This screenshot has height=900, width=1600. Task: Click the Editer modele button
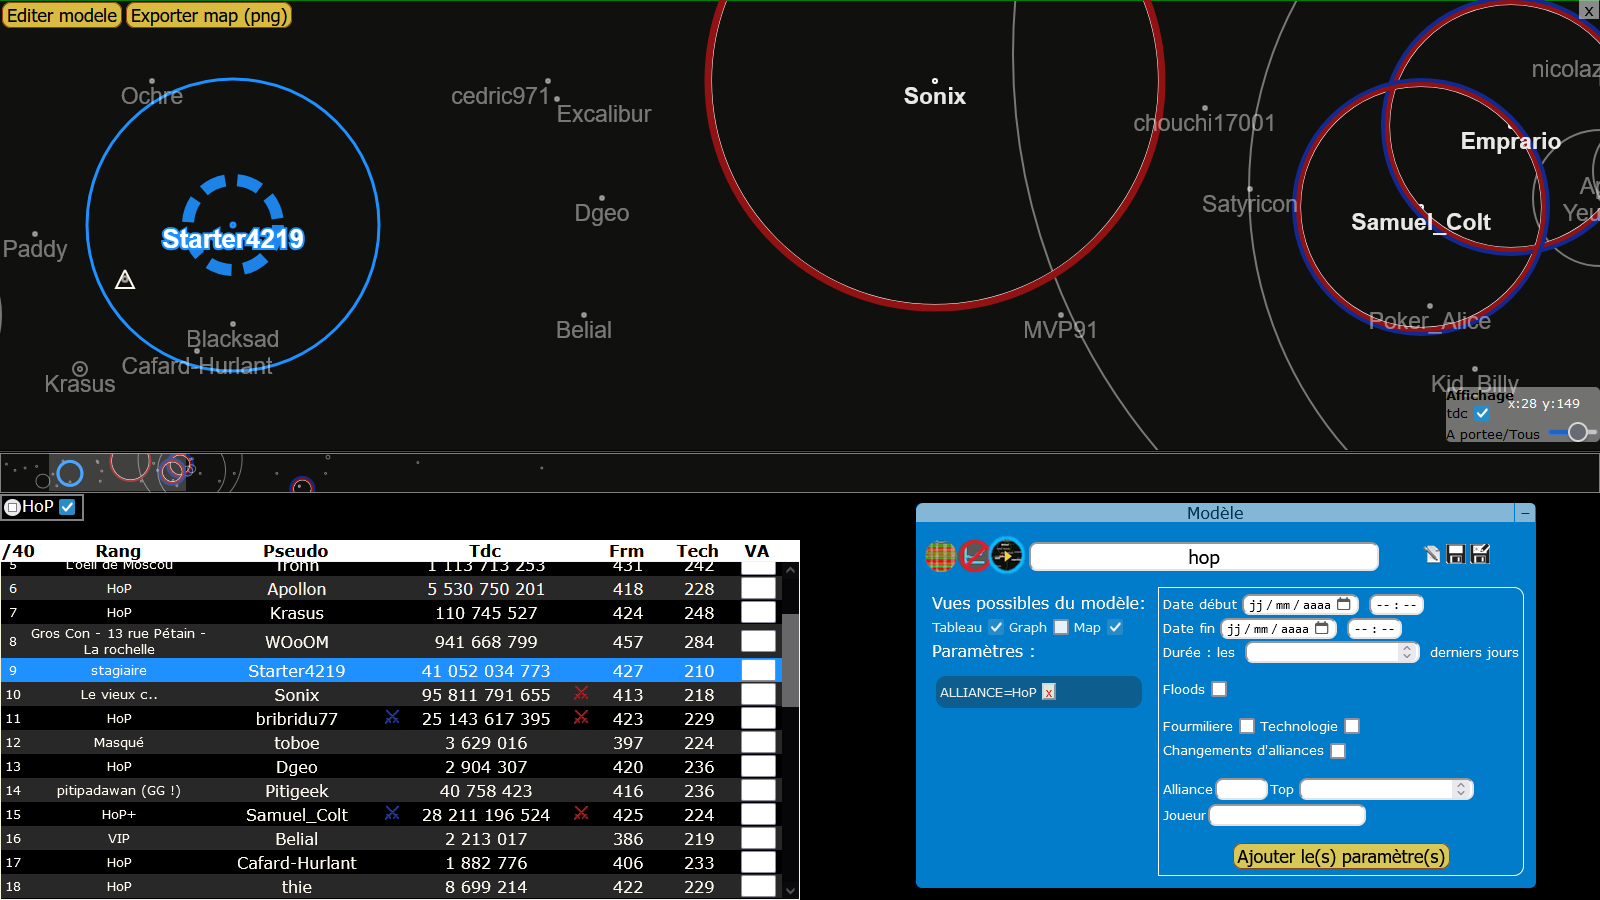[x=62, y=16]
